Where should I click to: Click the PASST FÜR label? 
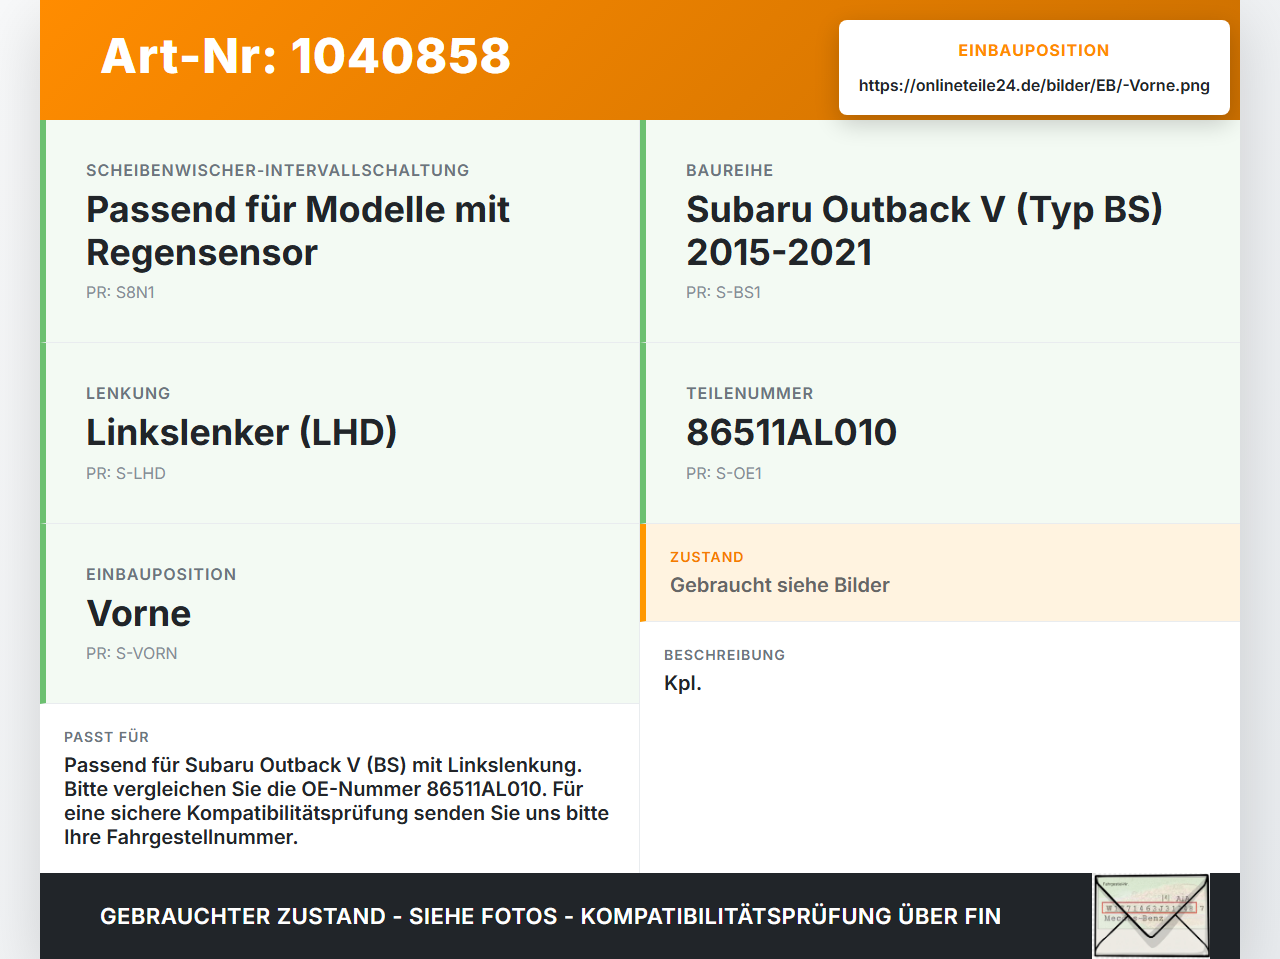[107, 737]
